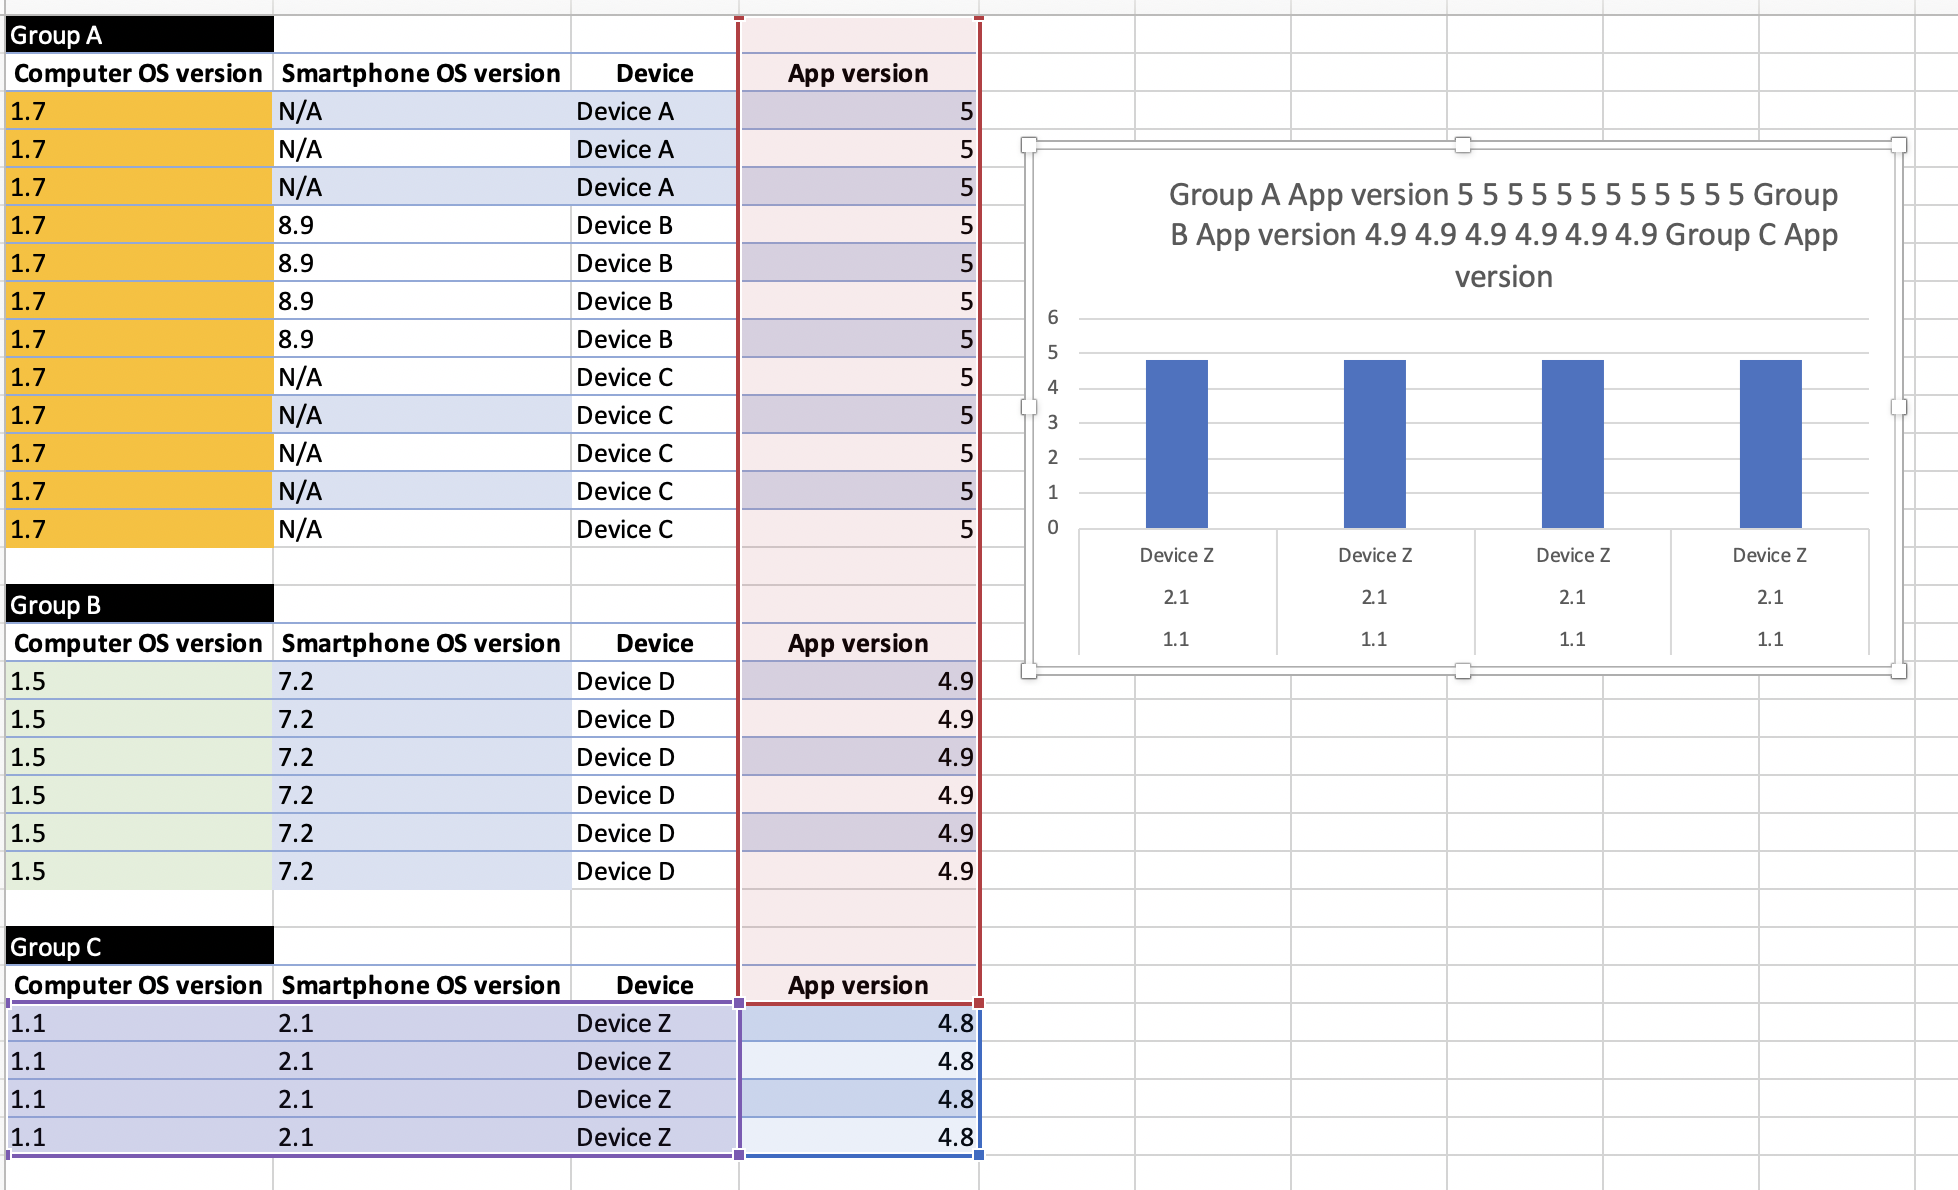Click the chart y-axis label 6
Image resolution: width=1958 pixels, height=1190 pixels.
point(1052,317)
